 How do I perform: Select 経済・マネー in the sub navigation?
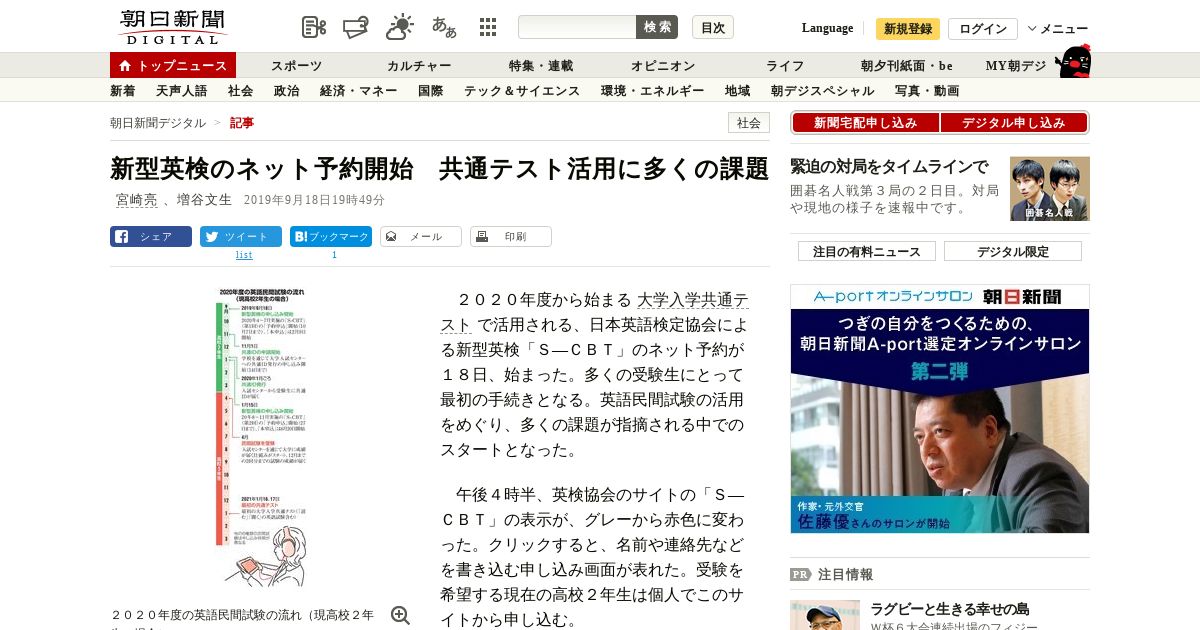point(359,91)
